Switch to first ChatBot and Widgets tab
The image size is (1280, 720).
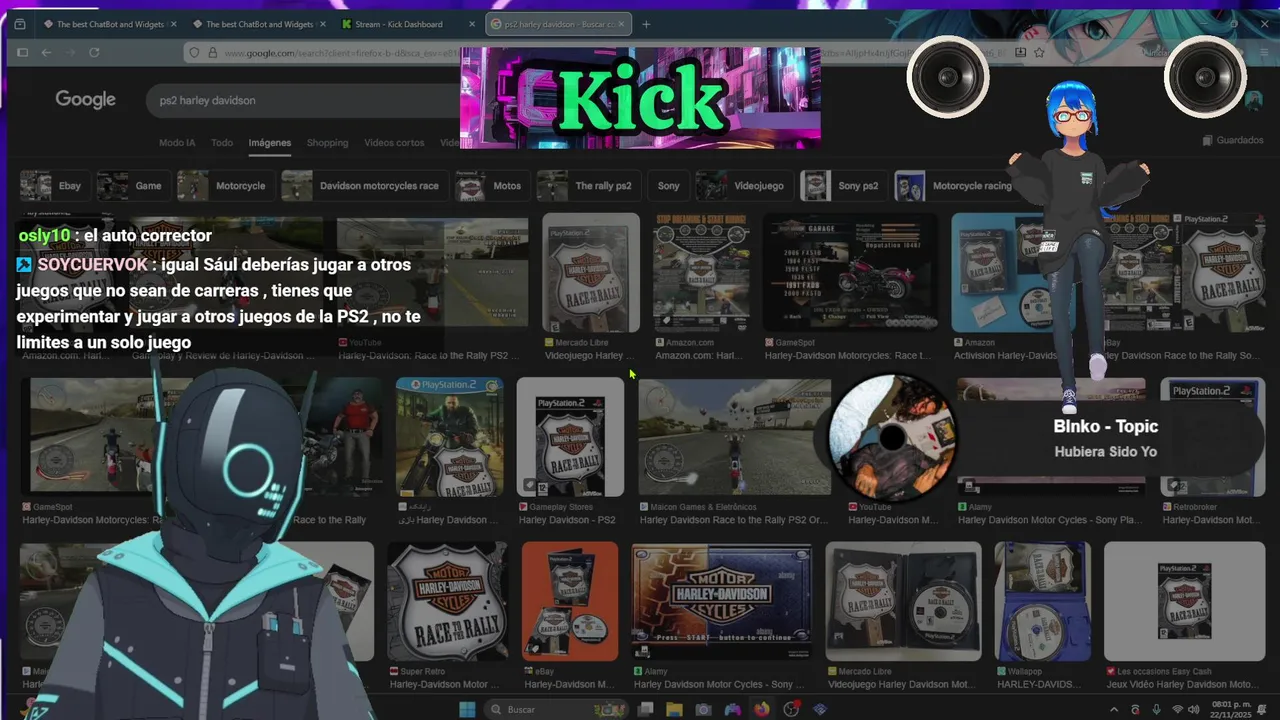coord(109,24)
